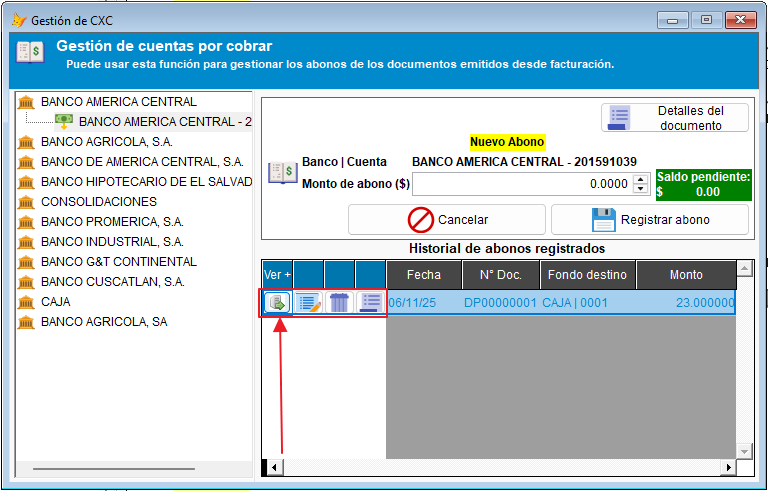The width and height of the screenshot is (768, 491).
Task: Select BANCO INDUSTRIAL, S.A. in tree
Action: (112, 242)
